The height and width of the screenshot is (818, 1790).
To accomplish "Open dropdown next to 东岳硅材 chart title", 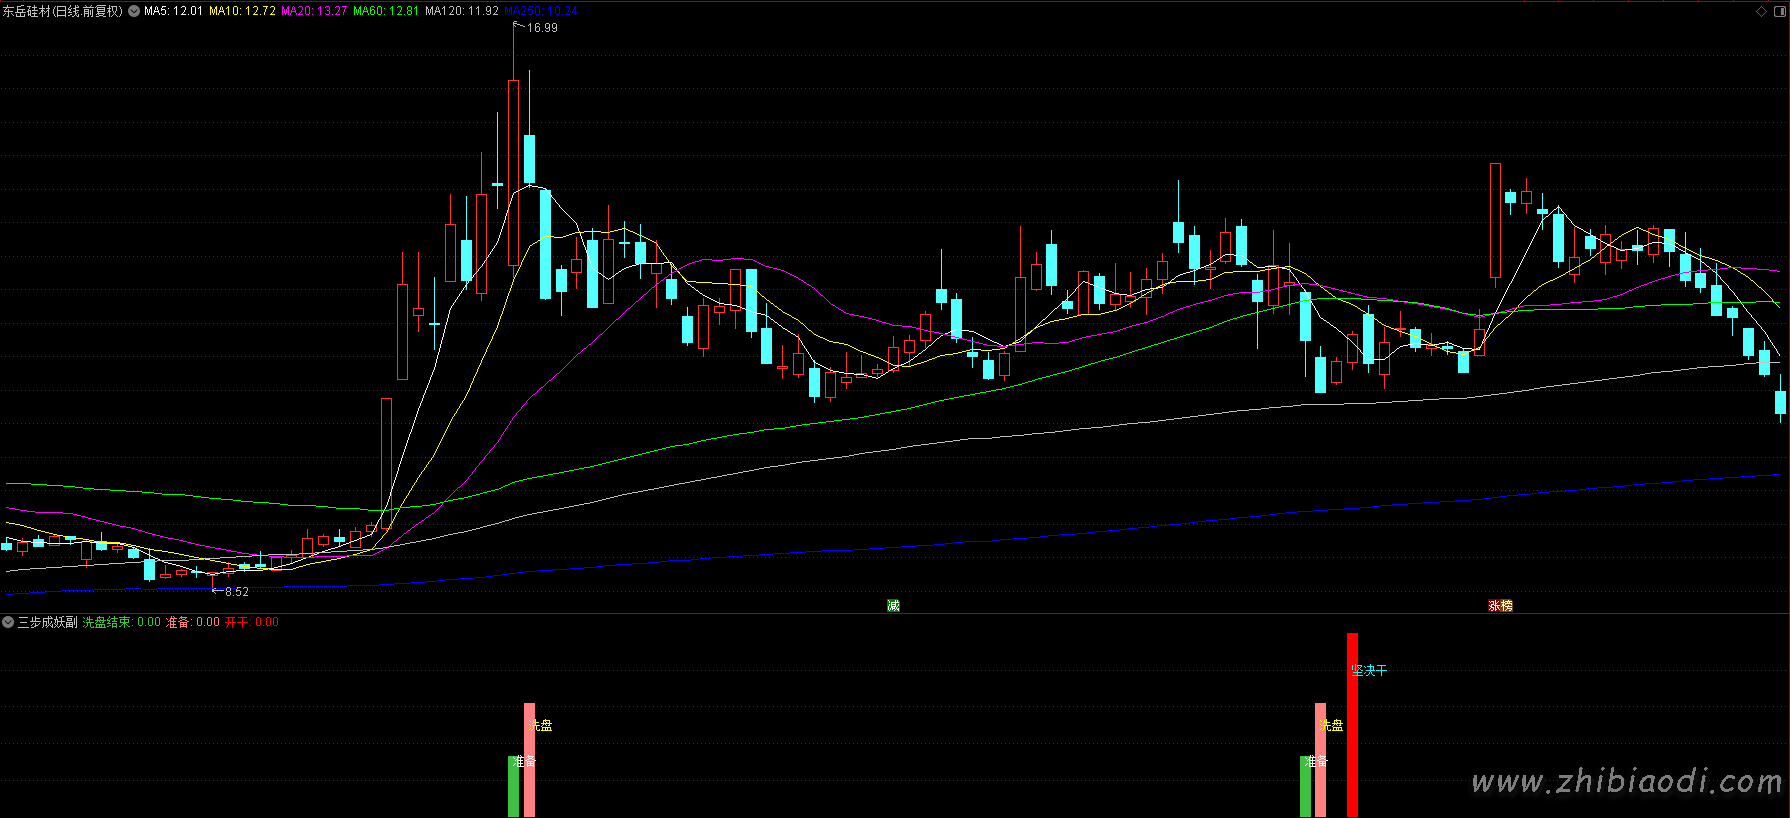I will click(x=134, y=11).
